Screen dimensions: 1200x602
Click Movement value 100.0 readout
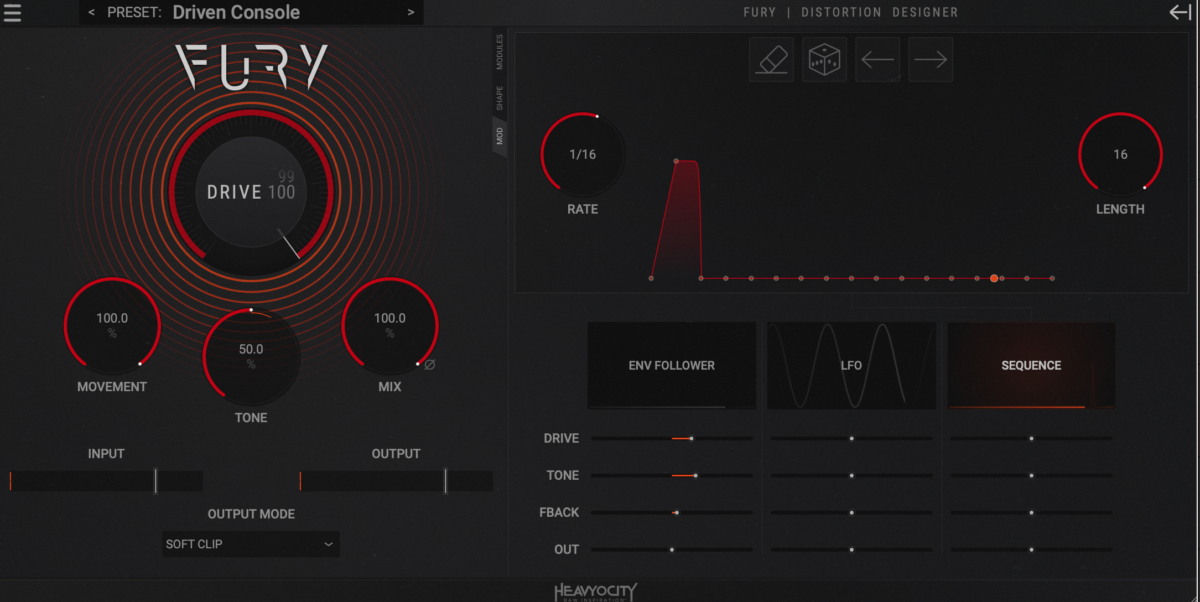tap(112, 318)
